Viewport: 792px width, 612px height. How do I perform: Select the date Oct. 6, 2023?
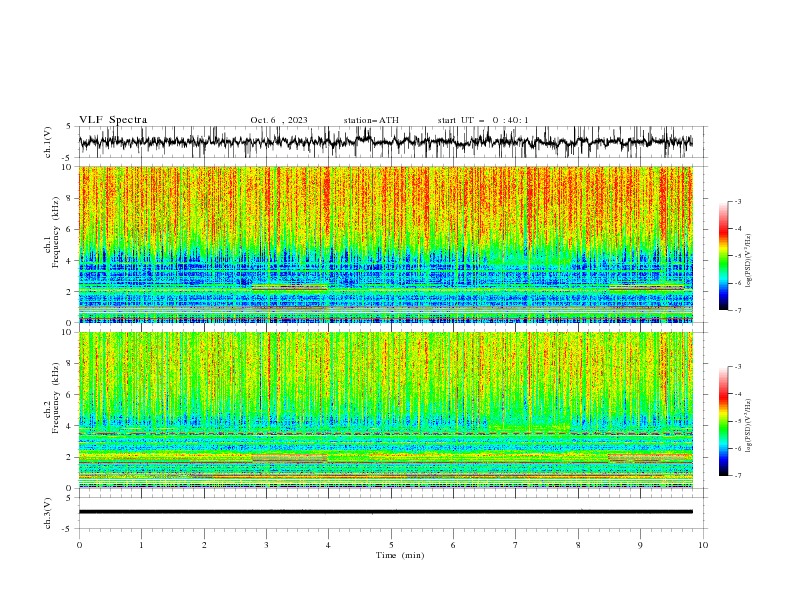pos(279,120)
